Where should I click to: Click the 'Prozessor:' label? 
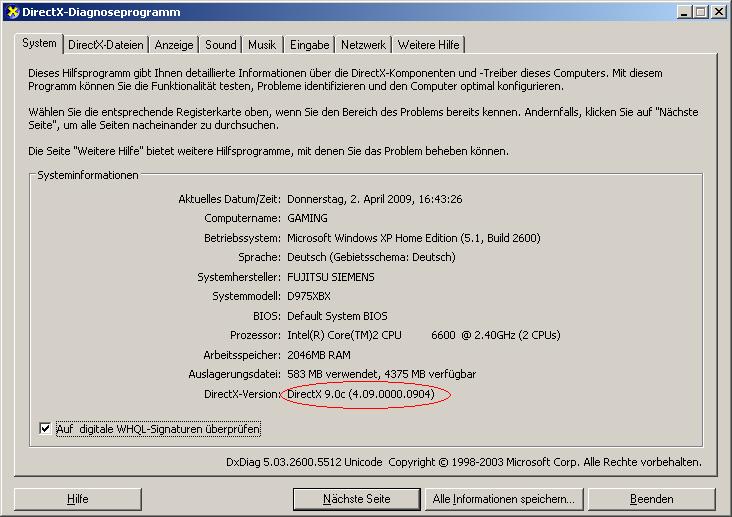(255, 335)
